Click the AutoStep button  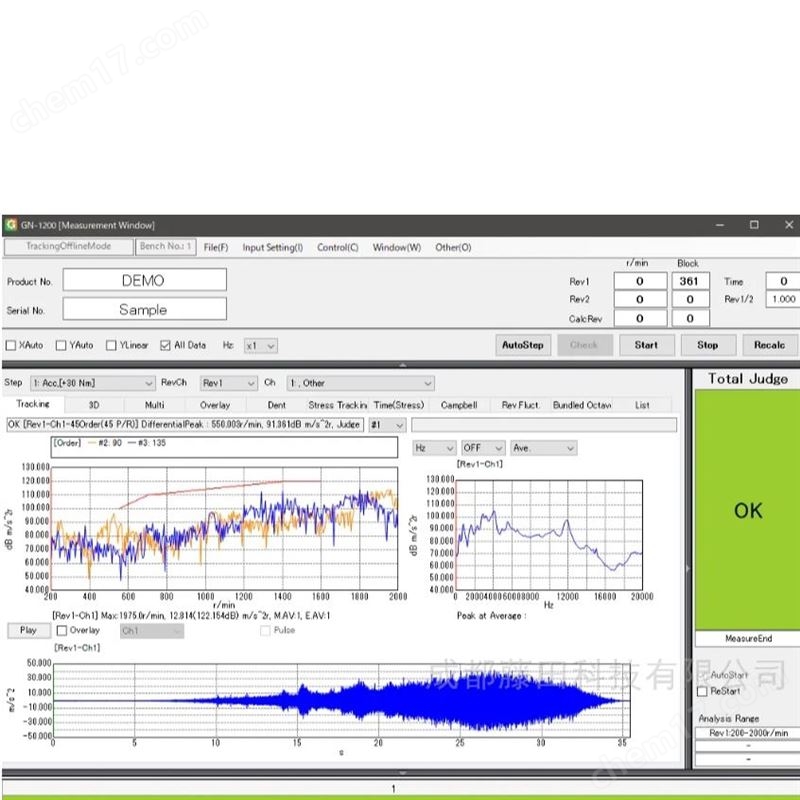point(523,345)
